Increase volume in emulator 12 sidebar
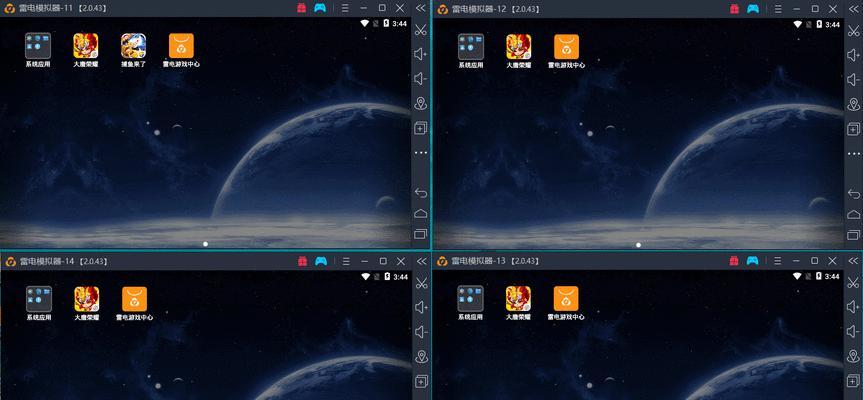The height and width of the screenshot is (400, 863). click(854, 55)
